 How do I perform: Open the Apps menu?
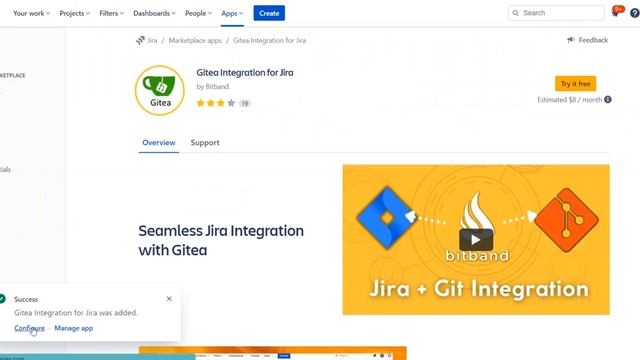(x=232, y=13)
